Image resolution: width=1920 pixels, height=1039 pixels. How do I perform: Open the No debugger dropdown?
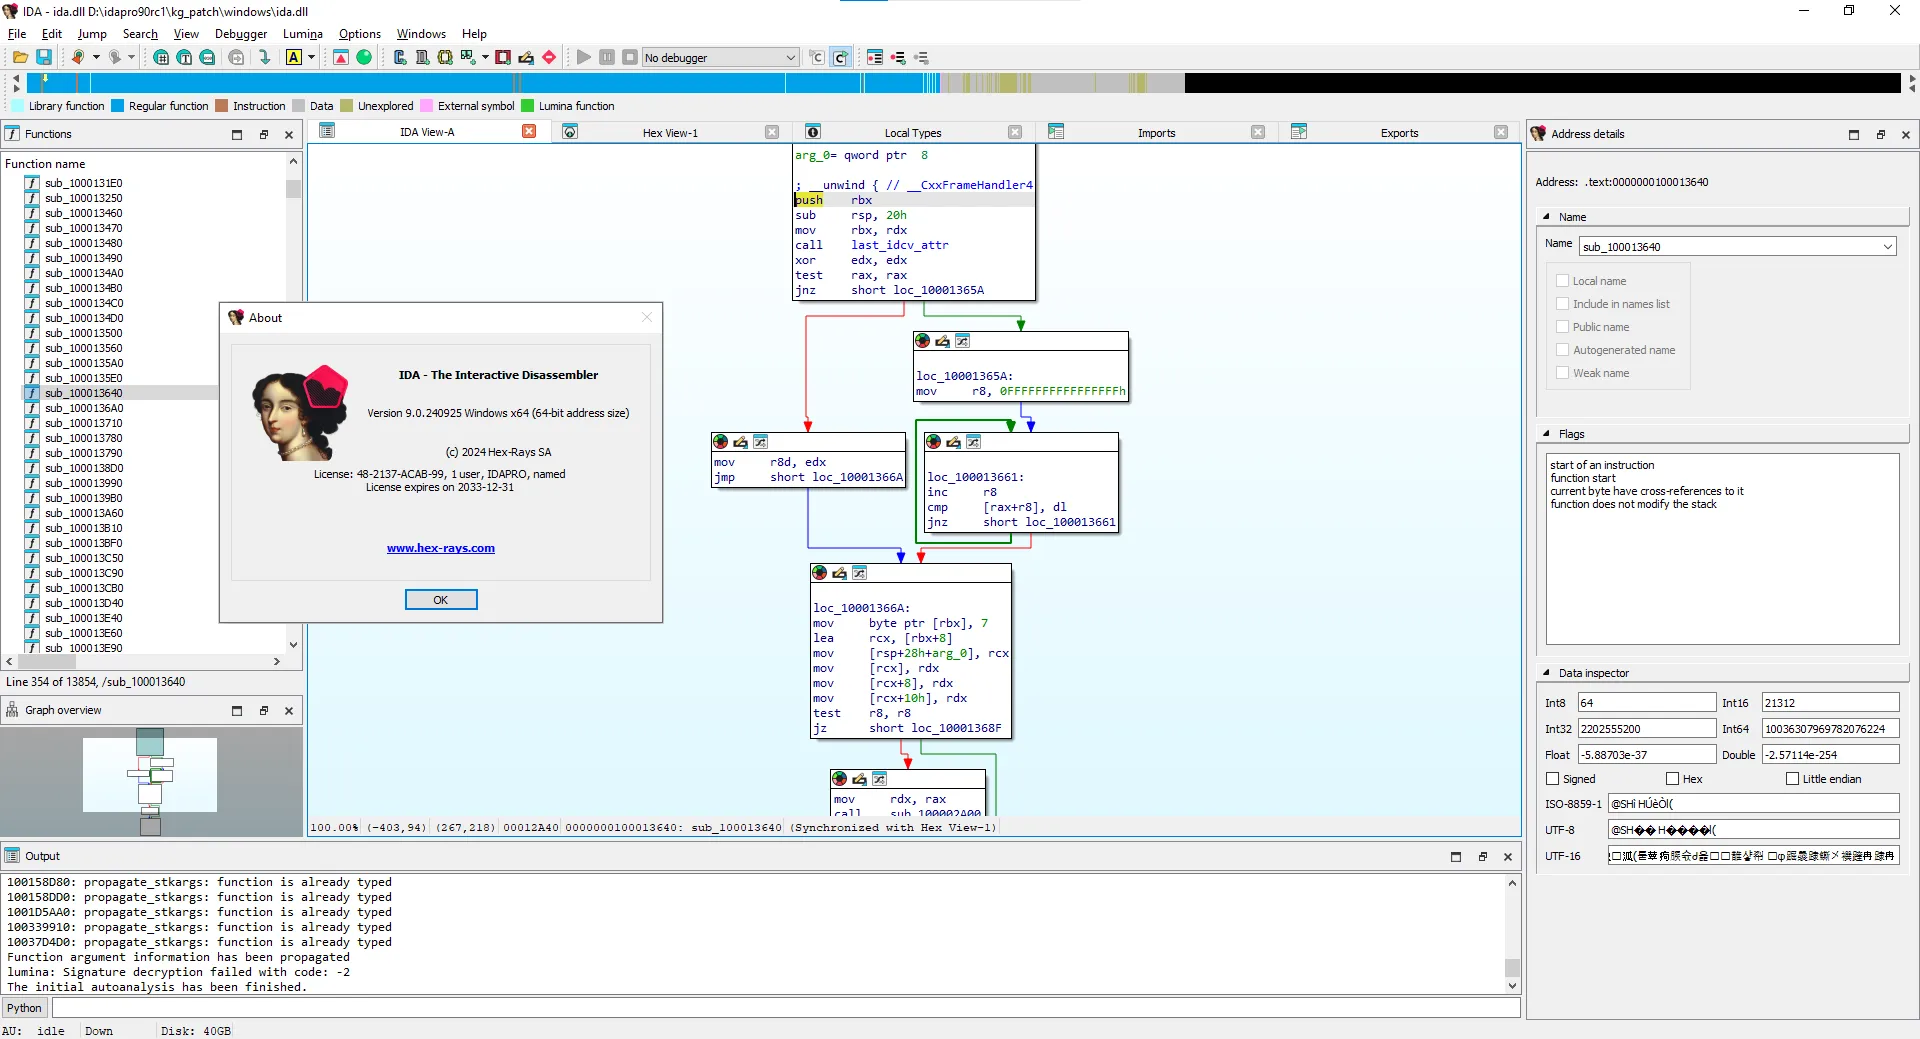[720, 58]
